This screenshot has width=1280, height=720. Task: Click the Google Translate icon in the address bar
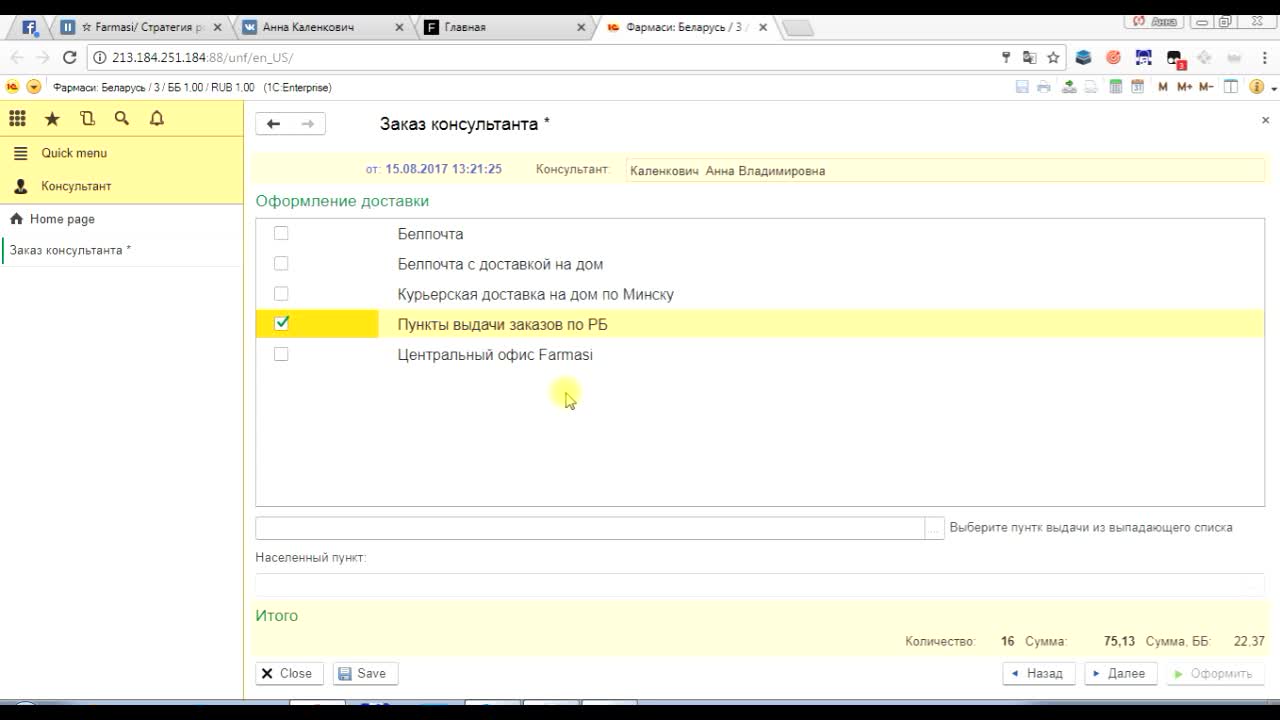pos(1029,58)
